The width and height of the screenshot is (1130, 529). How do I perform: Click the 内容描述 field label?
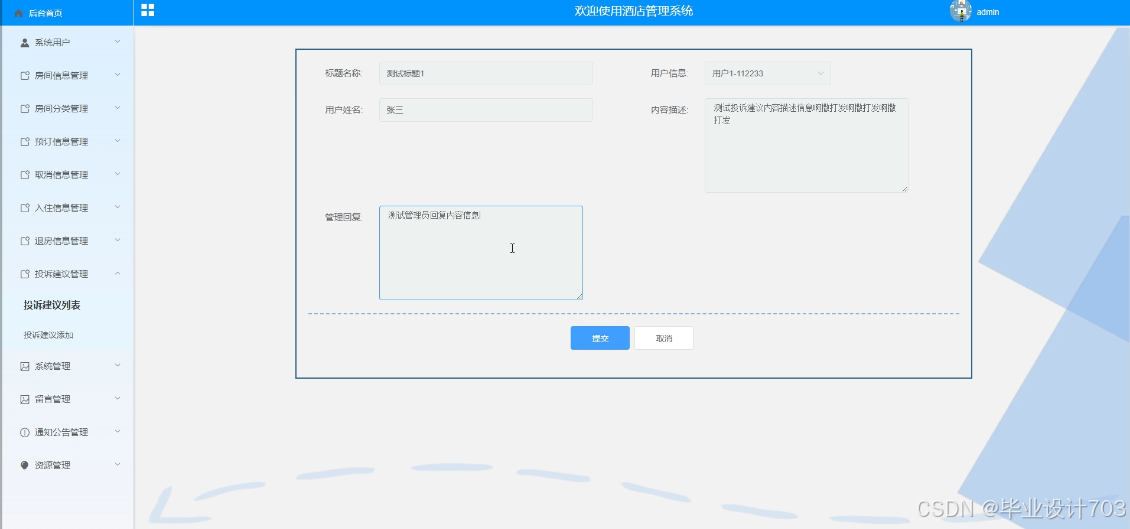[669, 110]
